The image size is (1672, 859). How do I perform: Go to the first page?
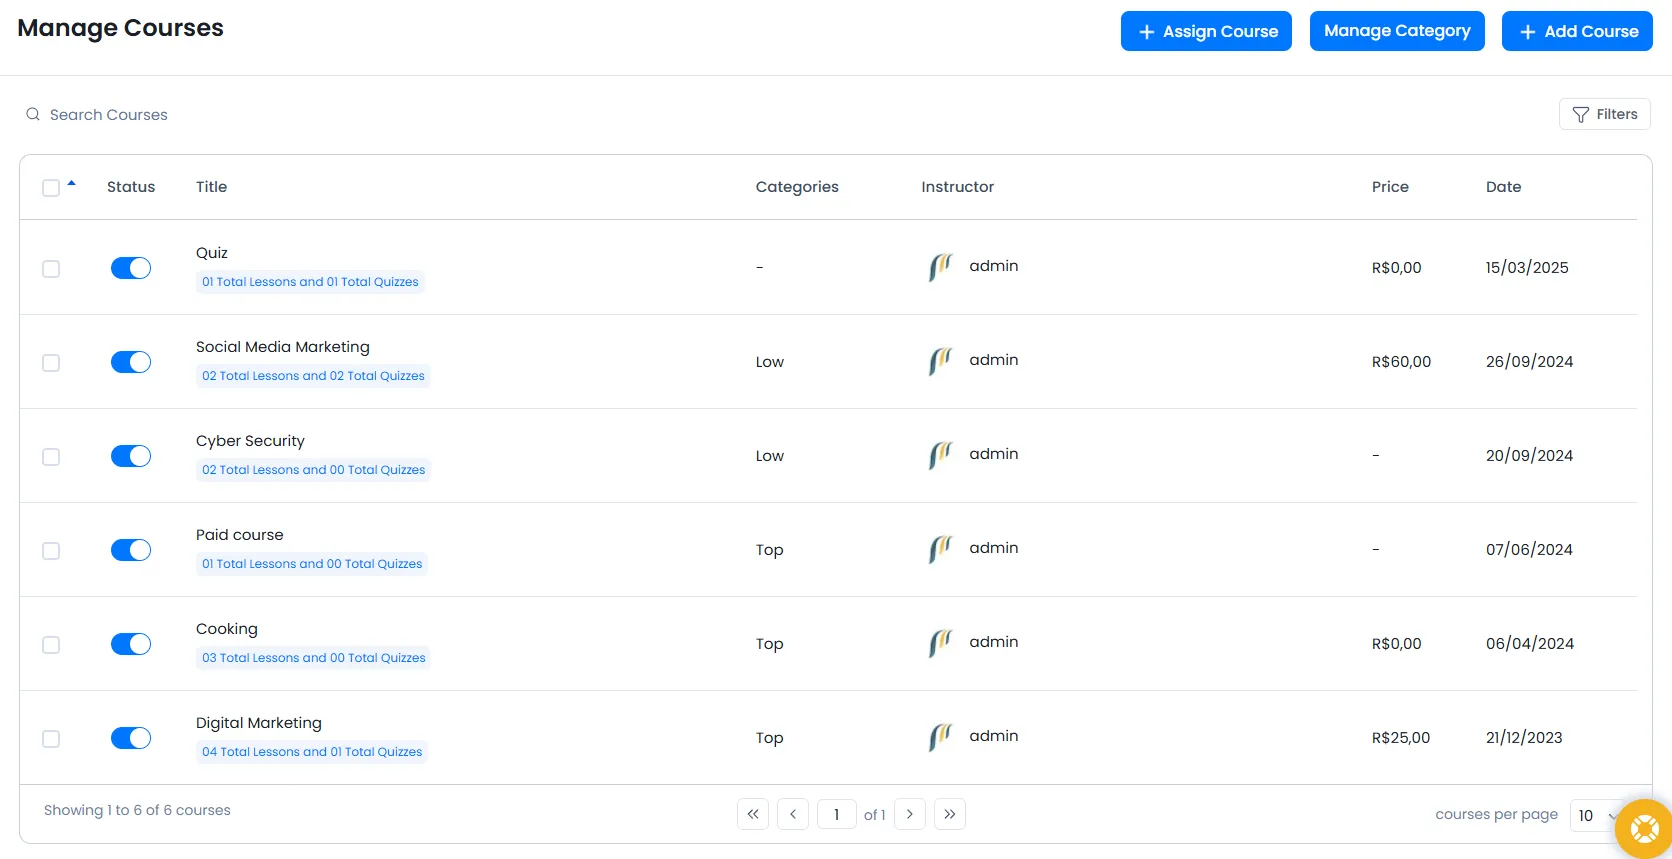click(x=753, y=814)
